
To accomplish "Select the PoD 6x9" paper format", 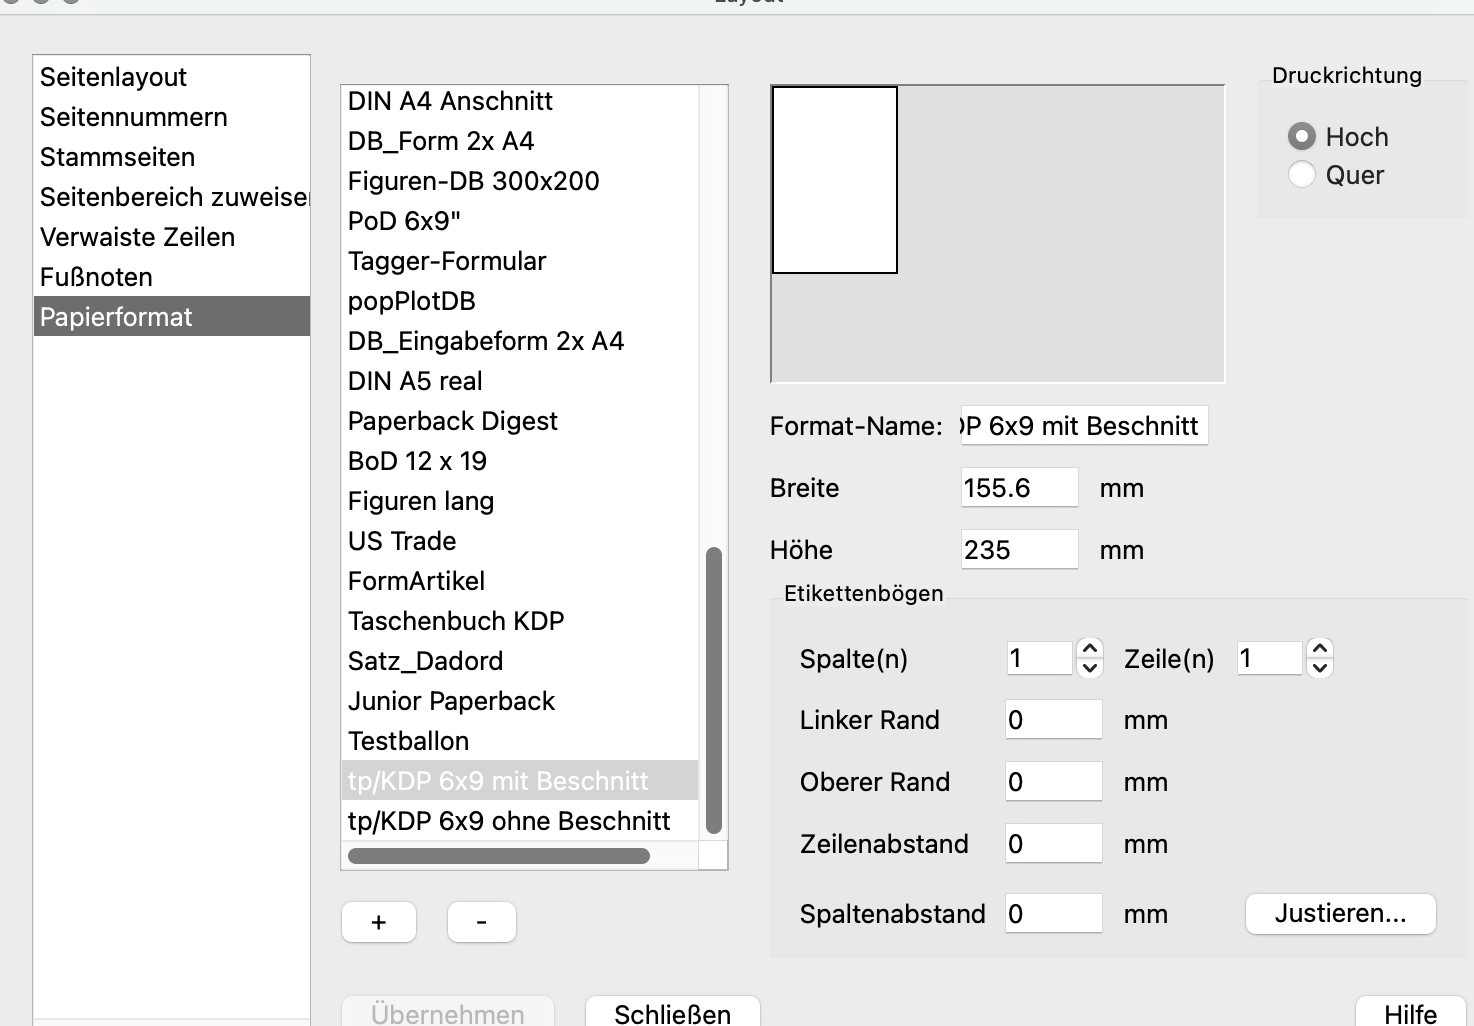I will [x=405, y=221].
